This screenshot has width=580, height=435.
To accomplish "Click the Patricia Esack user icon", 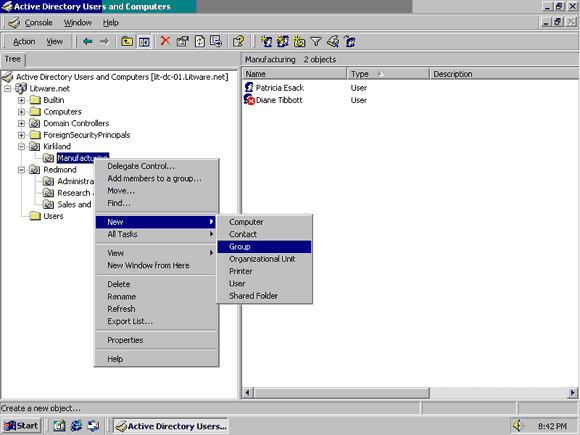I will coord(249,88).
